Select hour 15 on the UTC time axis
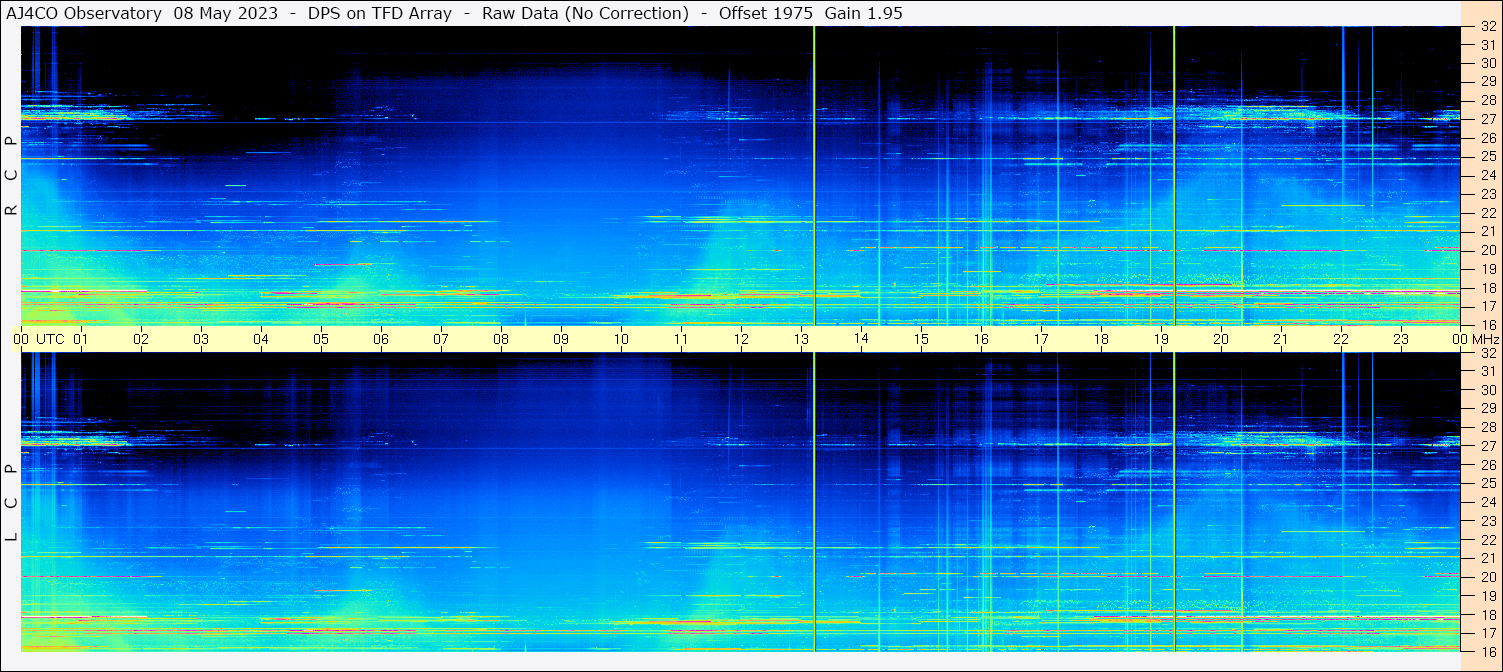This screenshot has width=1503, height=672. [921, 339]
